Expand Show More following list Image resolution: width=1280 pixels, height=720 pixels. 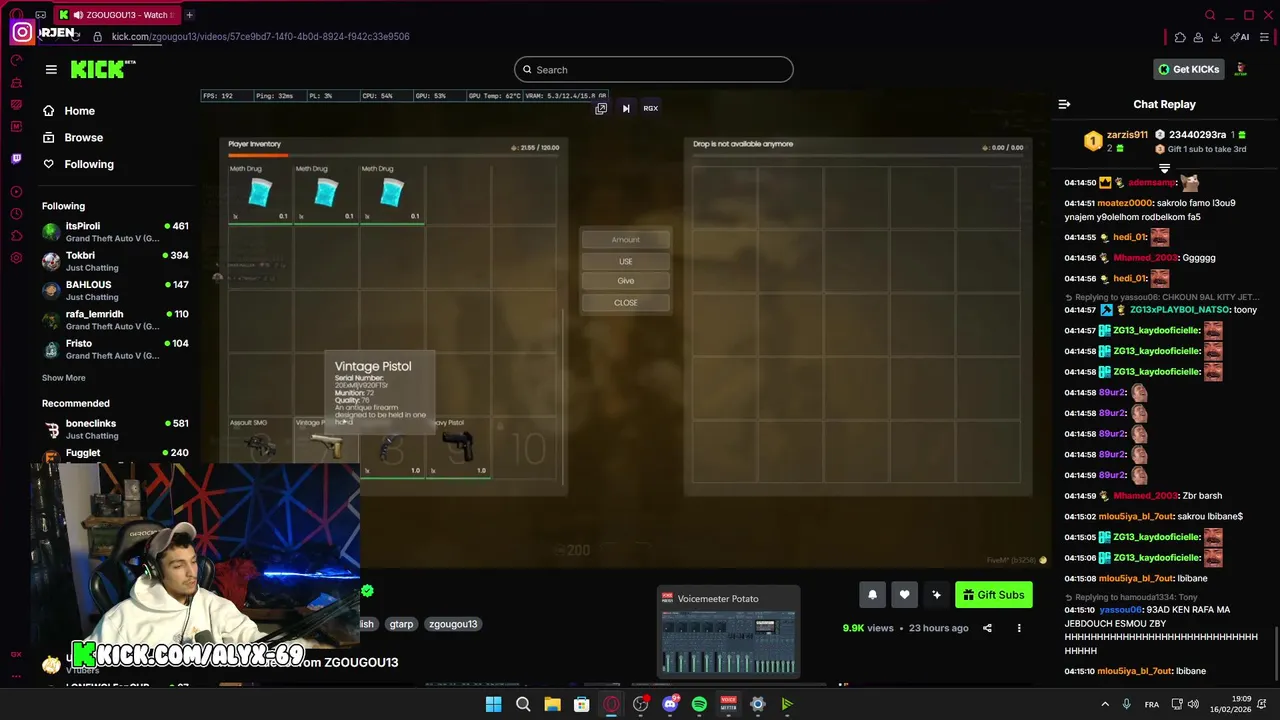(63, 378)
